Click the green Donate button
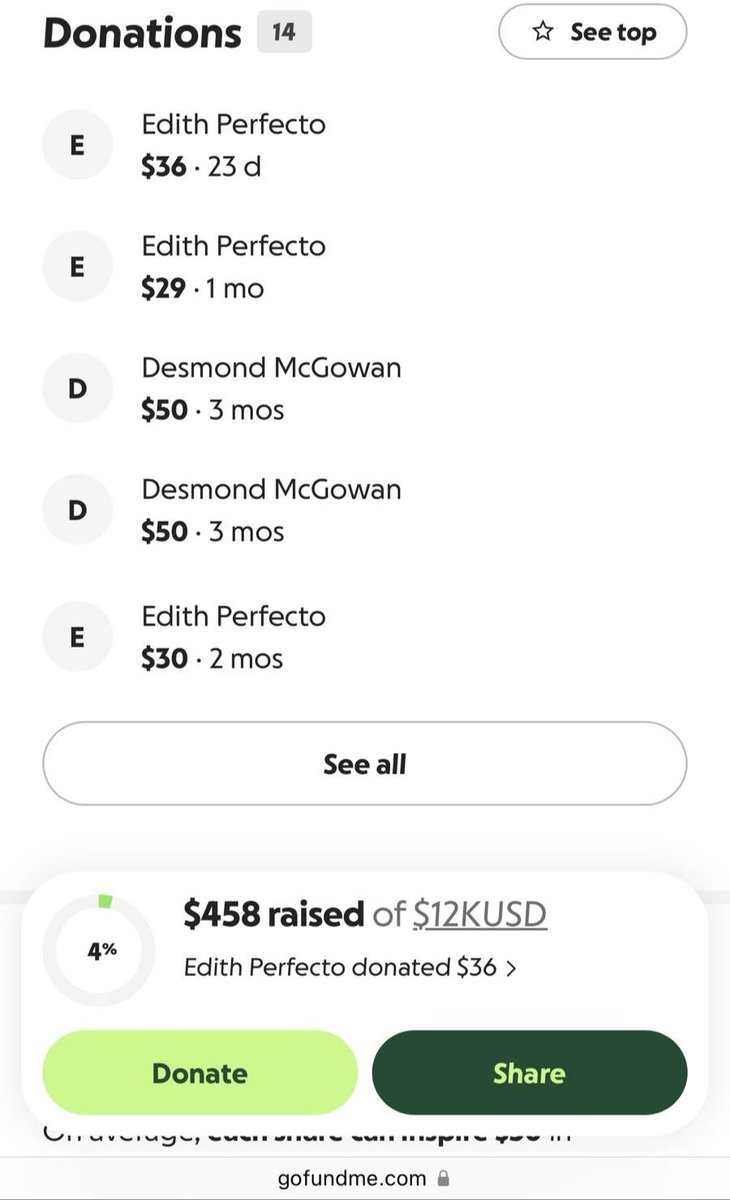 pyautogui.click(x=199, y=1073)
